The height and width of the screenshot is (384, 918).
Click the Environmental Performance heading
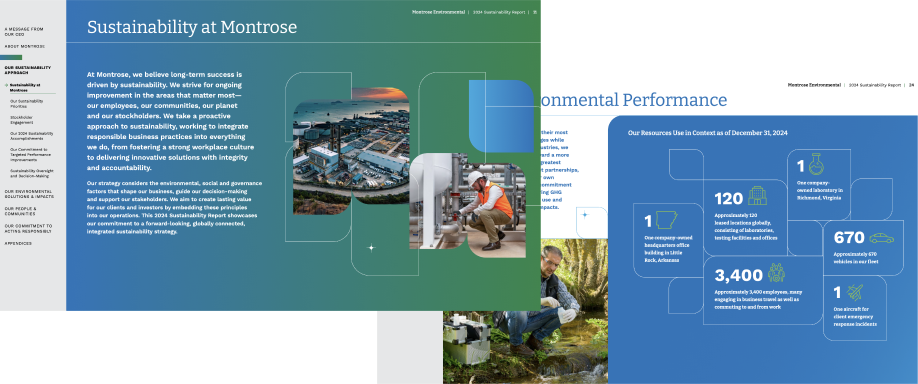(x=633, y=100)
